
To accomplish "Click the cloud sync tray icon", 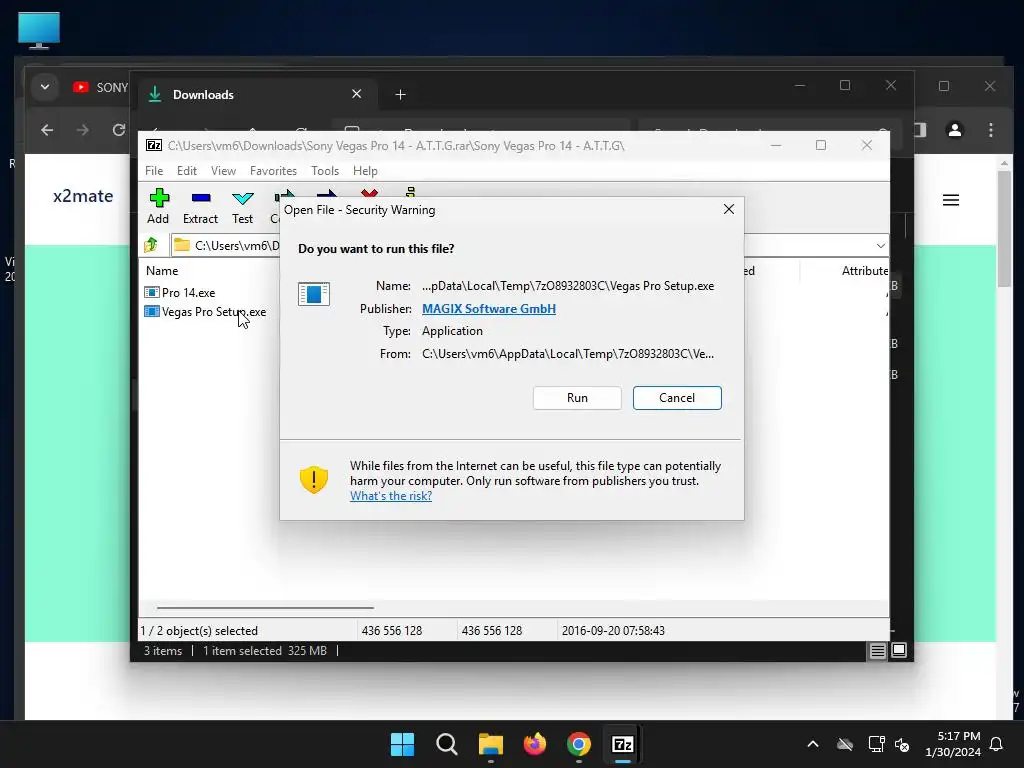I will pos(845,744).
